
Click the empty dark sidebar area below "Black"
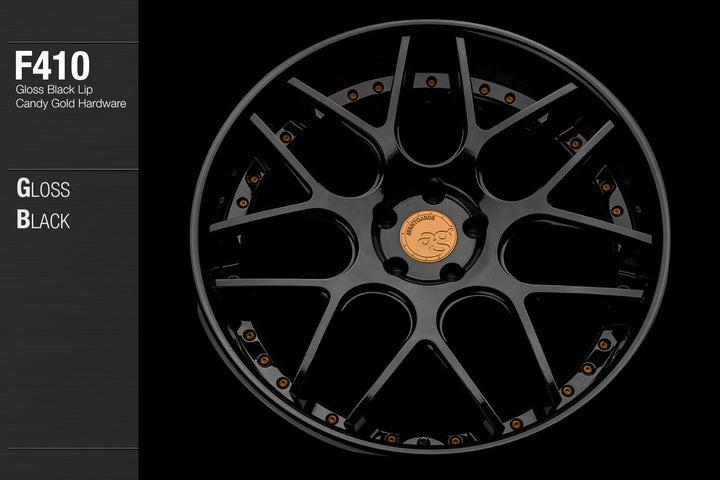tap(68, 350)
